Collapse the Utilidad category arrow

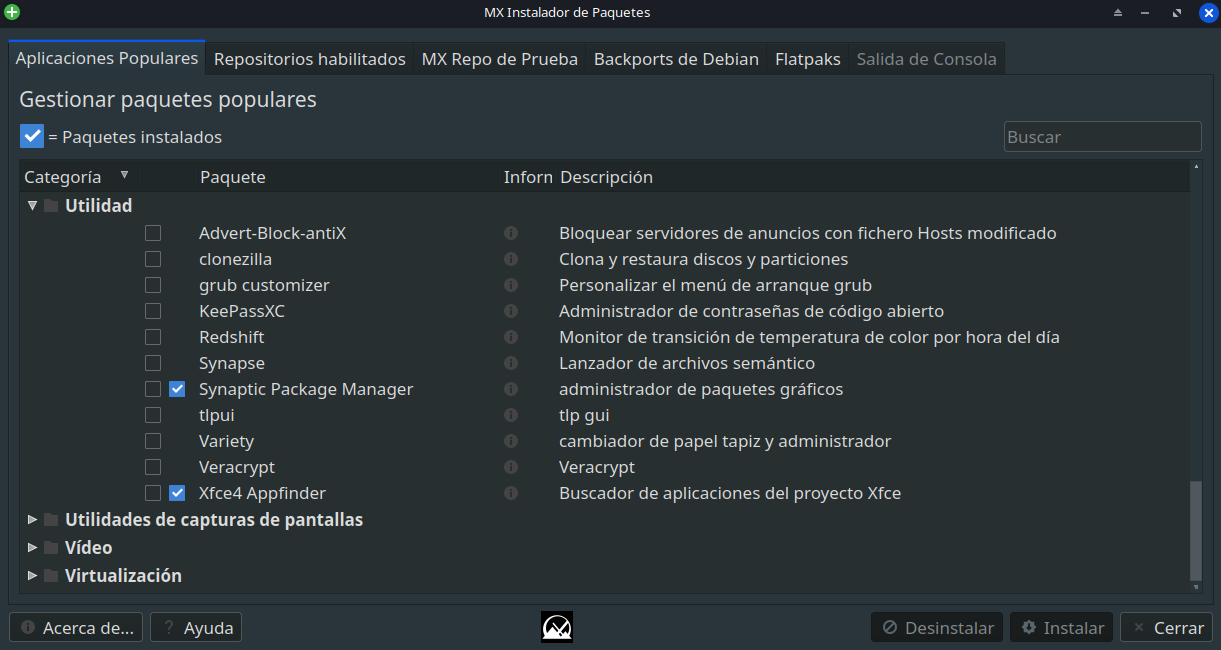(32, 206)
